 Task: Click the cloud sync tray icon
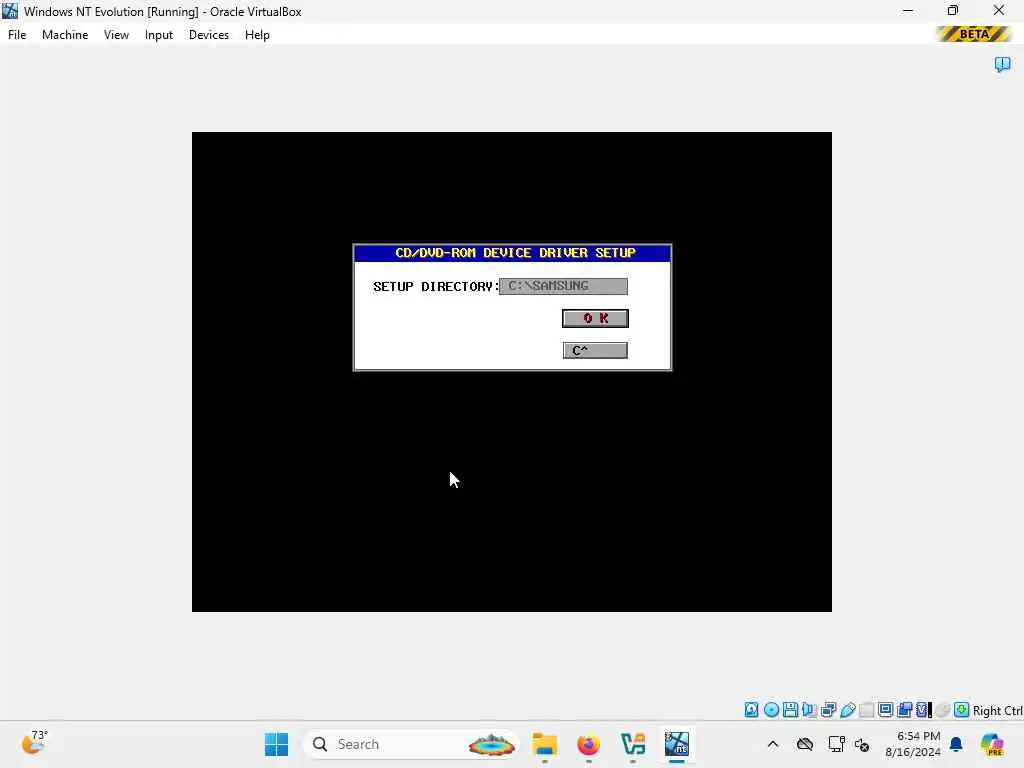click(x=805, y=744)
